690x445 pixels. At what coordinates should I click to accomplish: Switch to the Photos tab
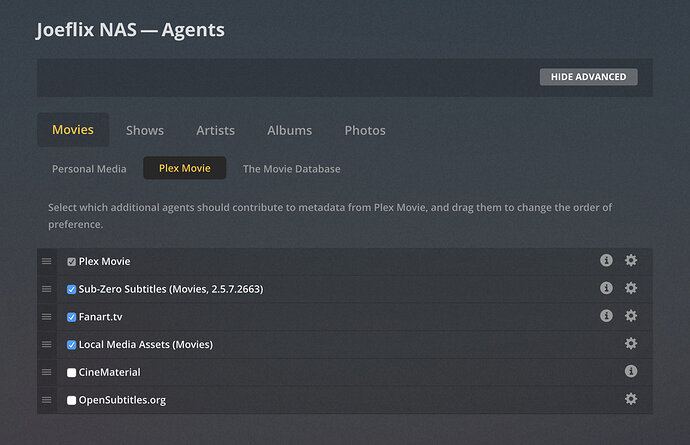tap(365, 130)
